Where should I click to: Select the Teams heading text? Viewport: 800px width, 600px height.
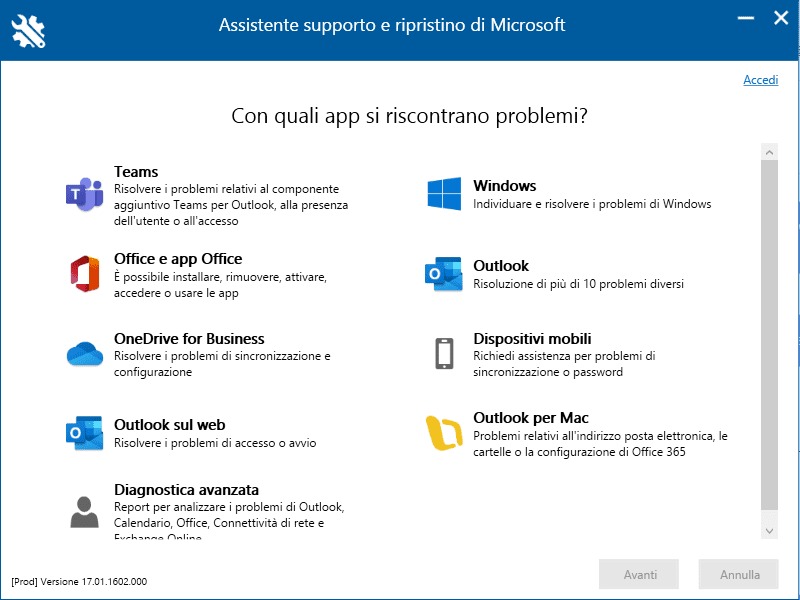[x=136, y=172]
